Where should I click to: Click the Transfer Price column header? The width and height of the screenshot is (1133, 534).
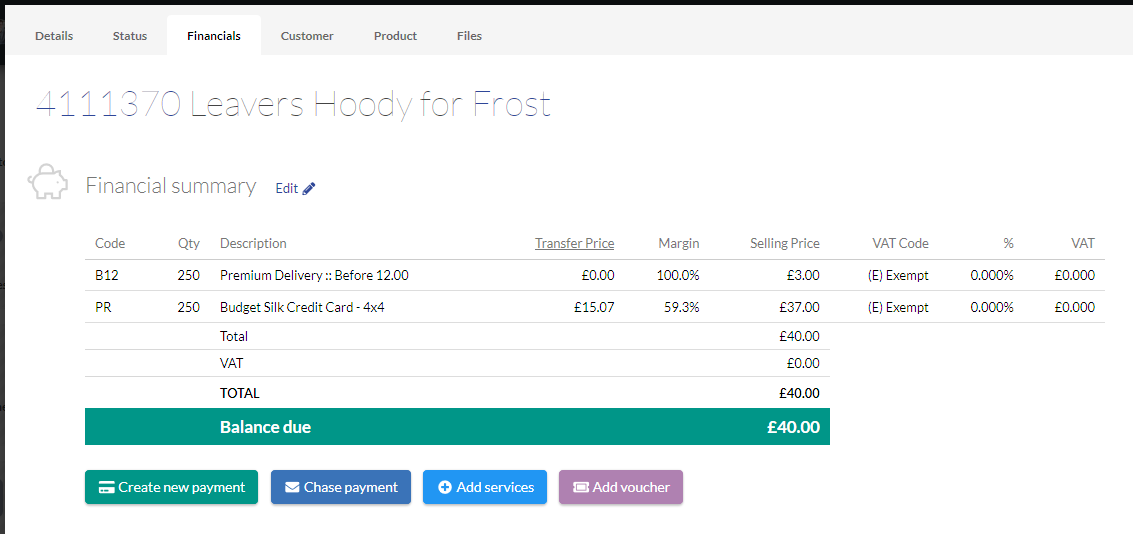click(x=574, y=244)
